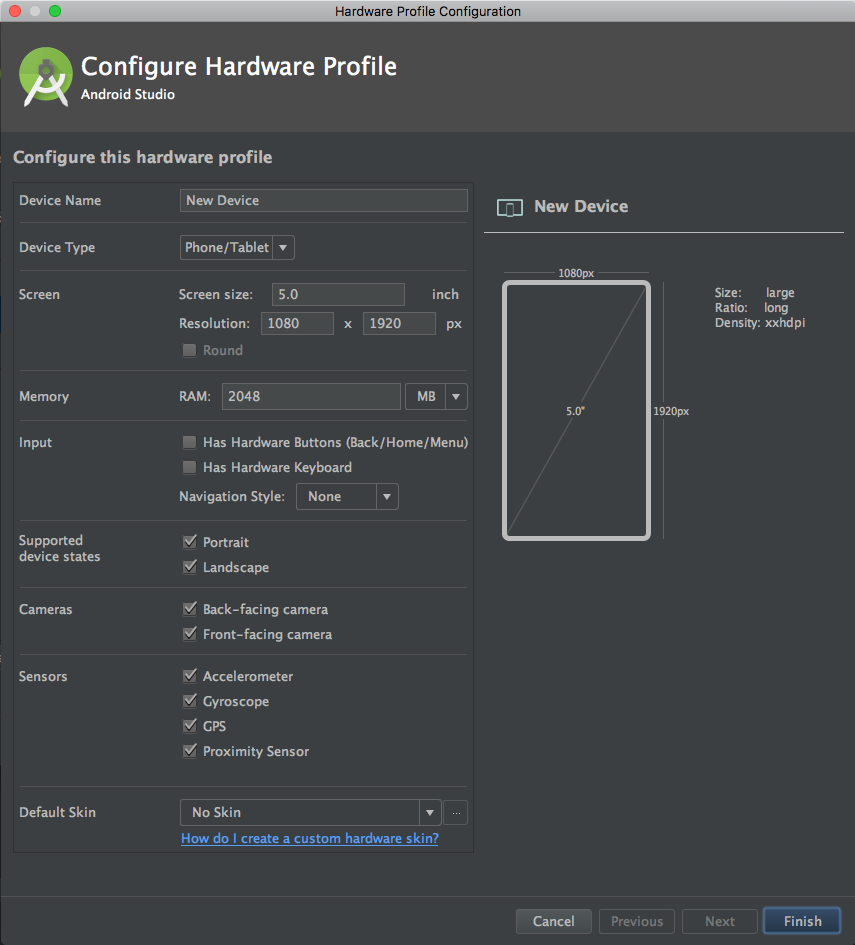Screen dimensions: 855x945
Task: Open the Device Type dropdown
Action: (x=237, y=248)
